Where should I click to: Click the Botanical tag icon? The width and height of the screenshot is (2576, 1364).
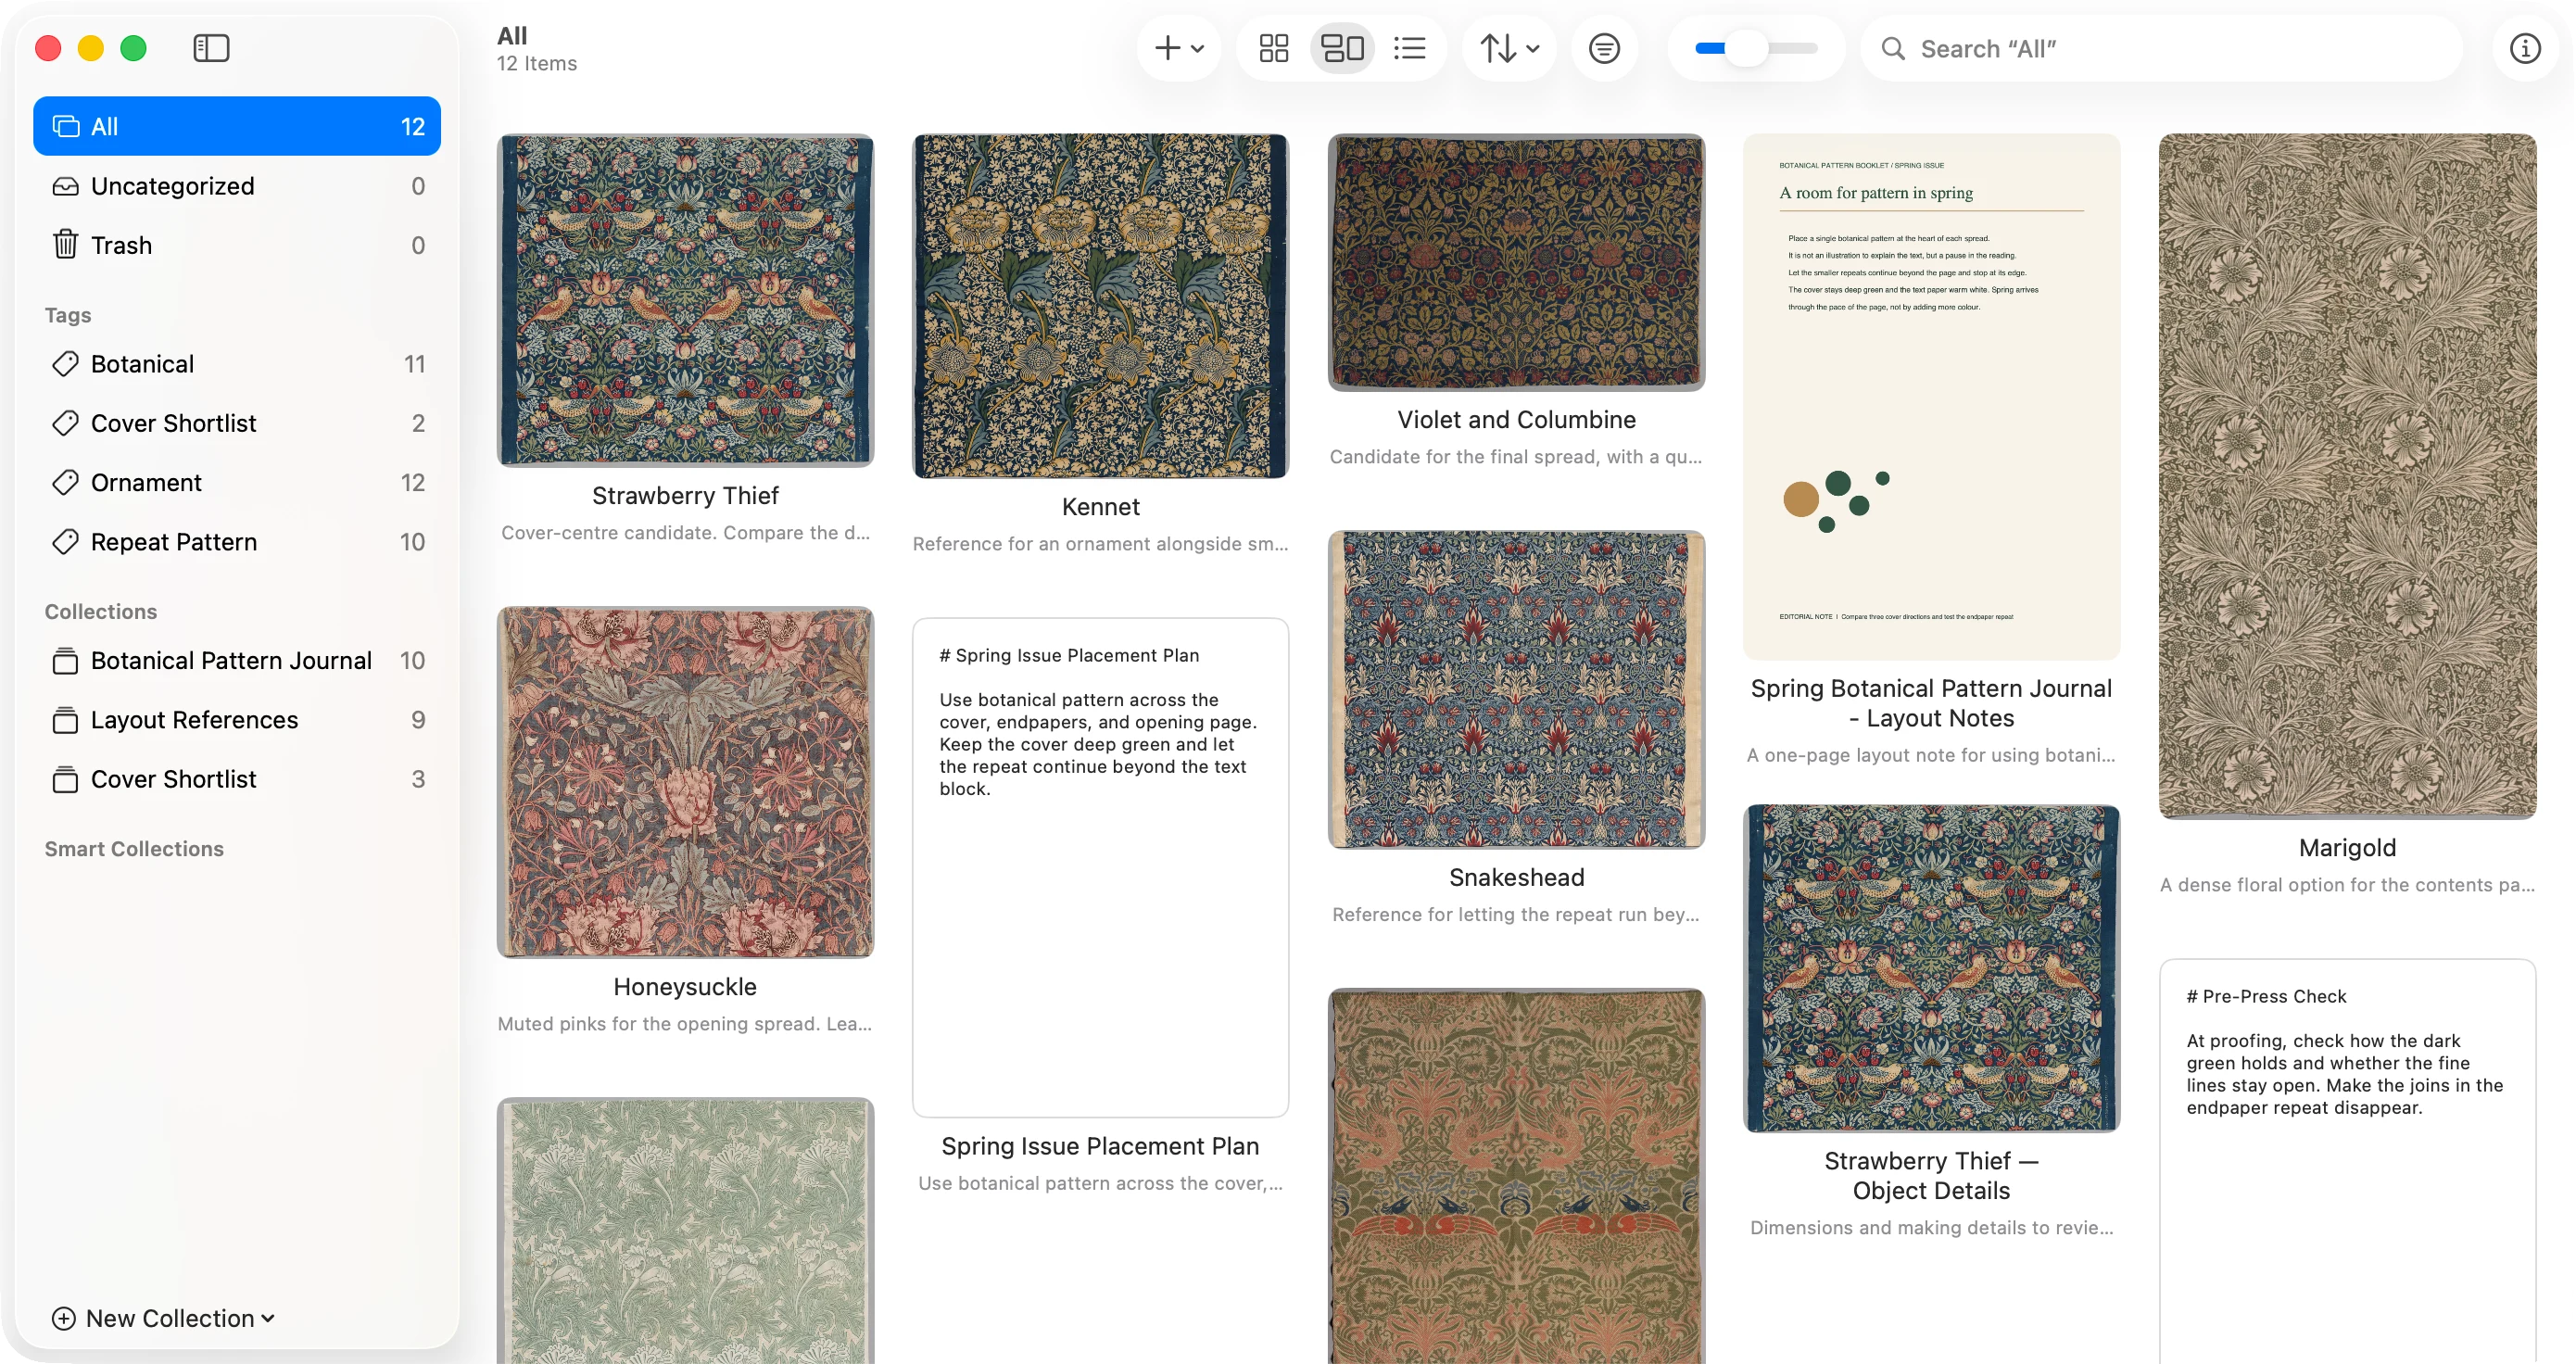65,364
